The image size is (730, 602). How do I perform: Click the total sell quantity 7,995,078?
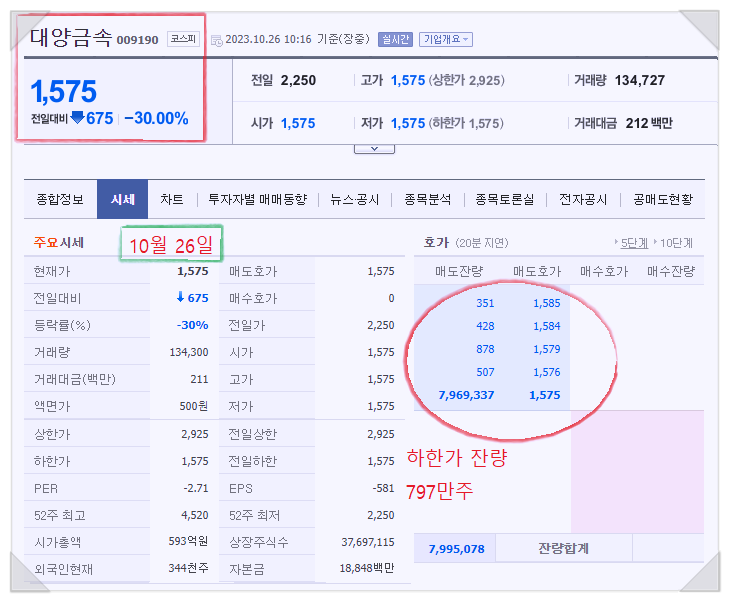tap(456, 549)
